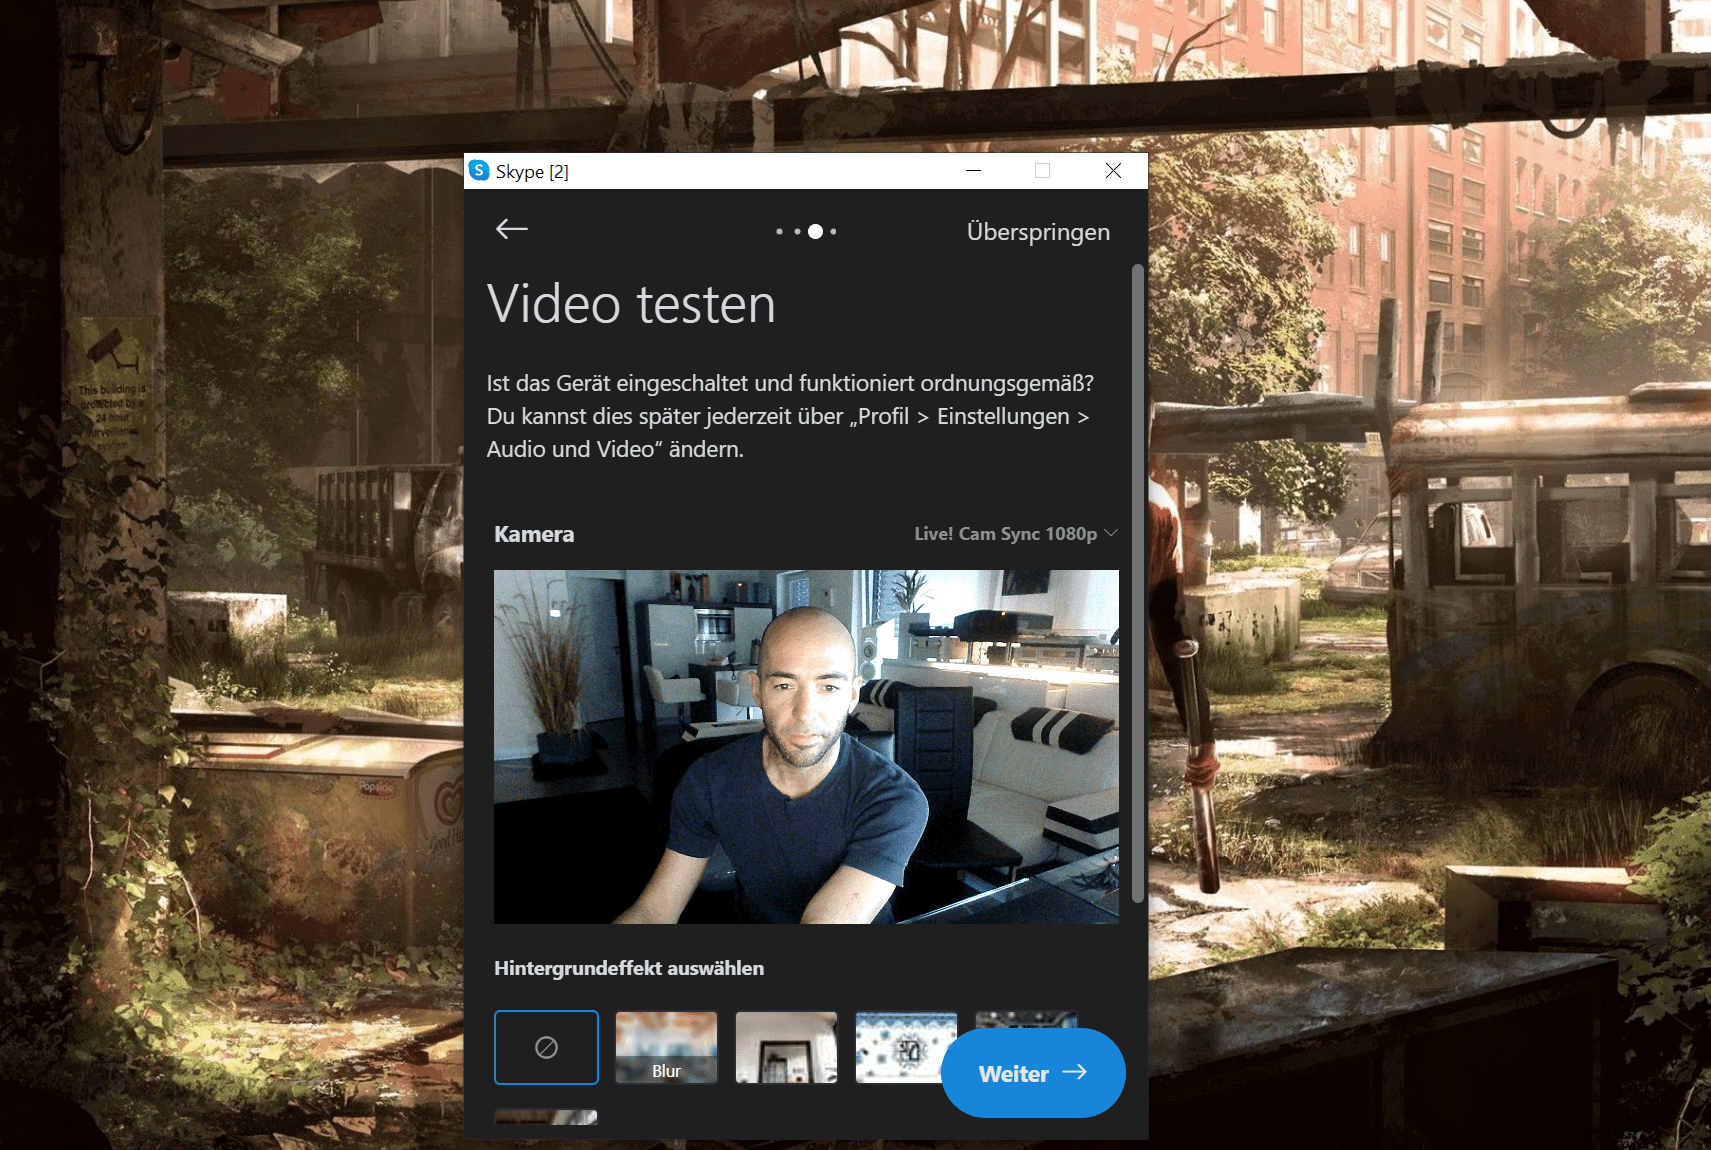The image size is (1711, 1150).
Task: Minimize the Skype window
Action: pos(973,171)
